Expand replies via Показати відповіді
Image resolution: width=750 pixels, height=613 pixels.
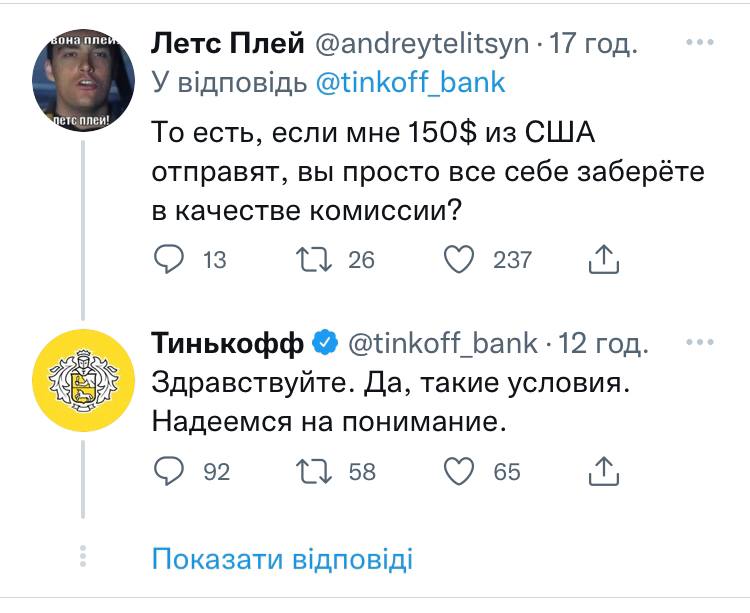click(281, 559)
